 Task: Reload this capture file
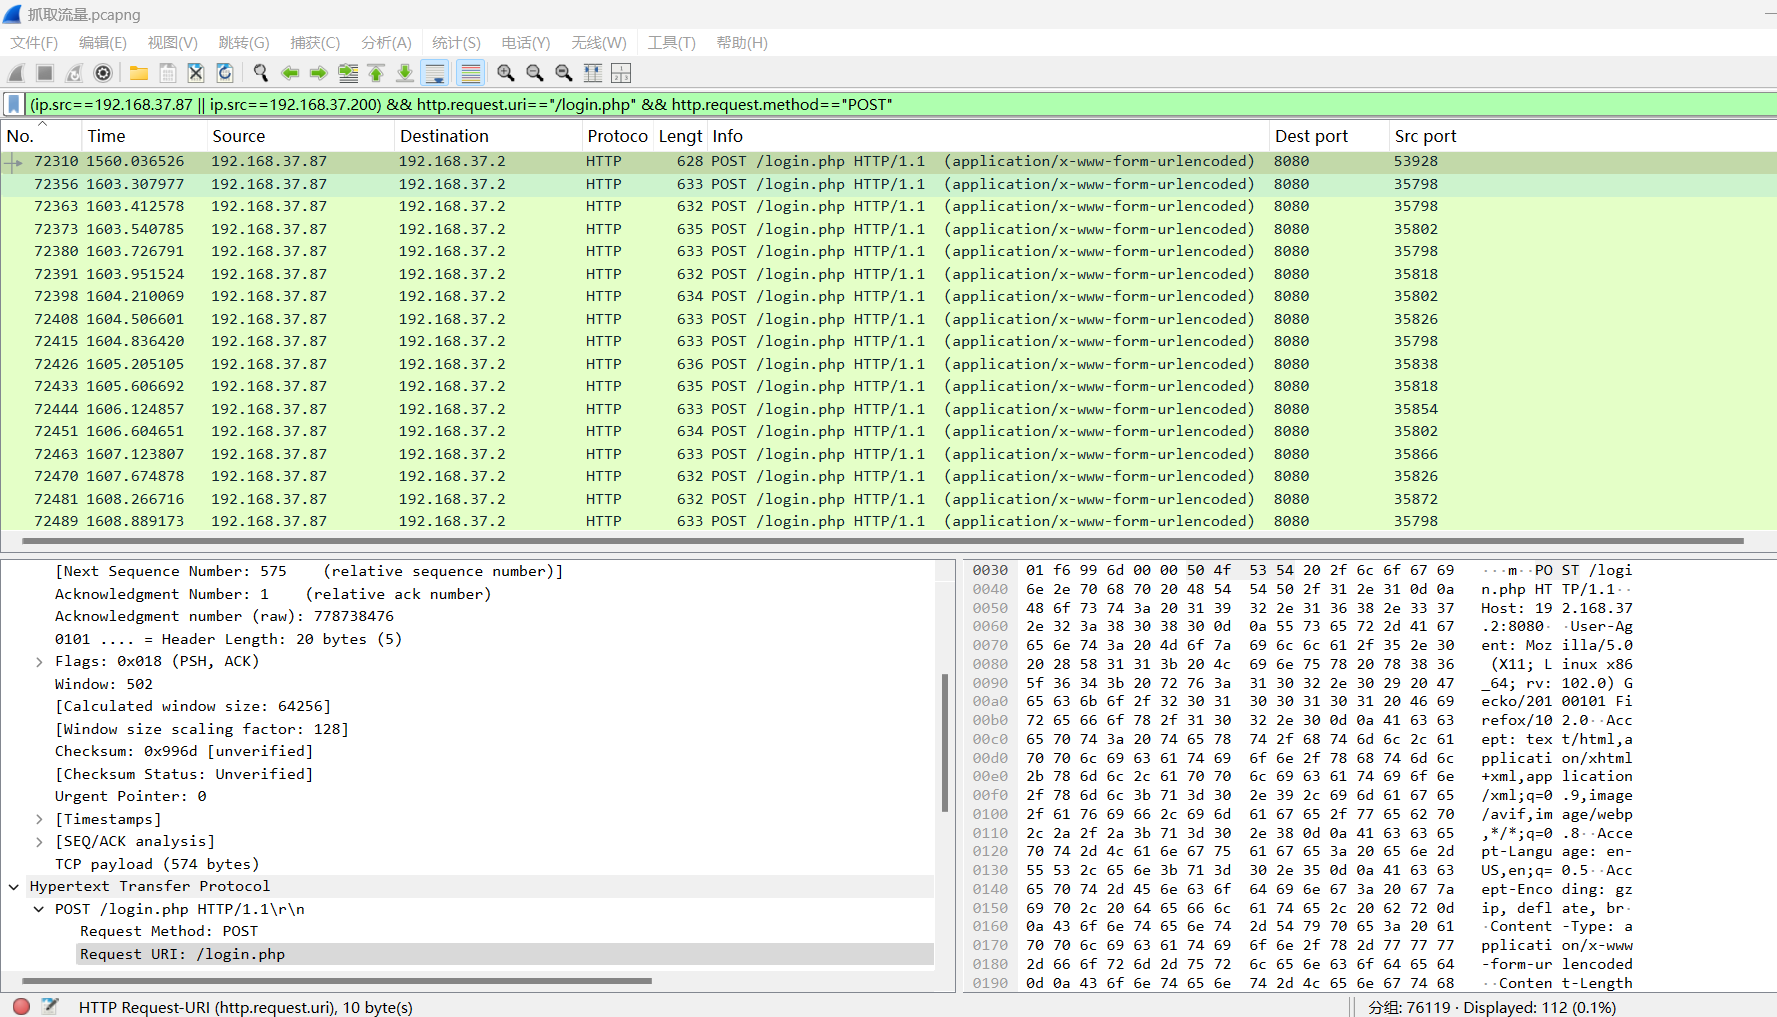pos(225,73)
